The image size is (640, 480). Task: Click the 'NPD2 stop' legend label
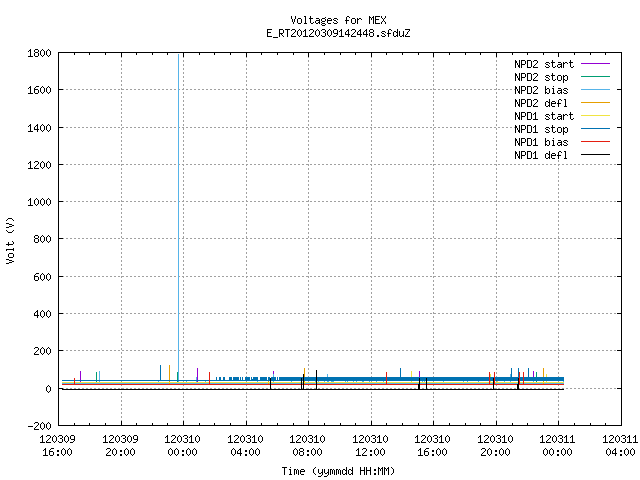point(541,77)
